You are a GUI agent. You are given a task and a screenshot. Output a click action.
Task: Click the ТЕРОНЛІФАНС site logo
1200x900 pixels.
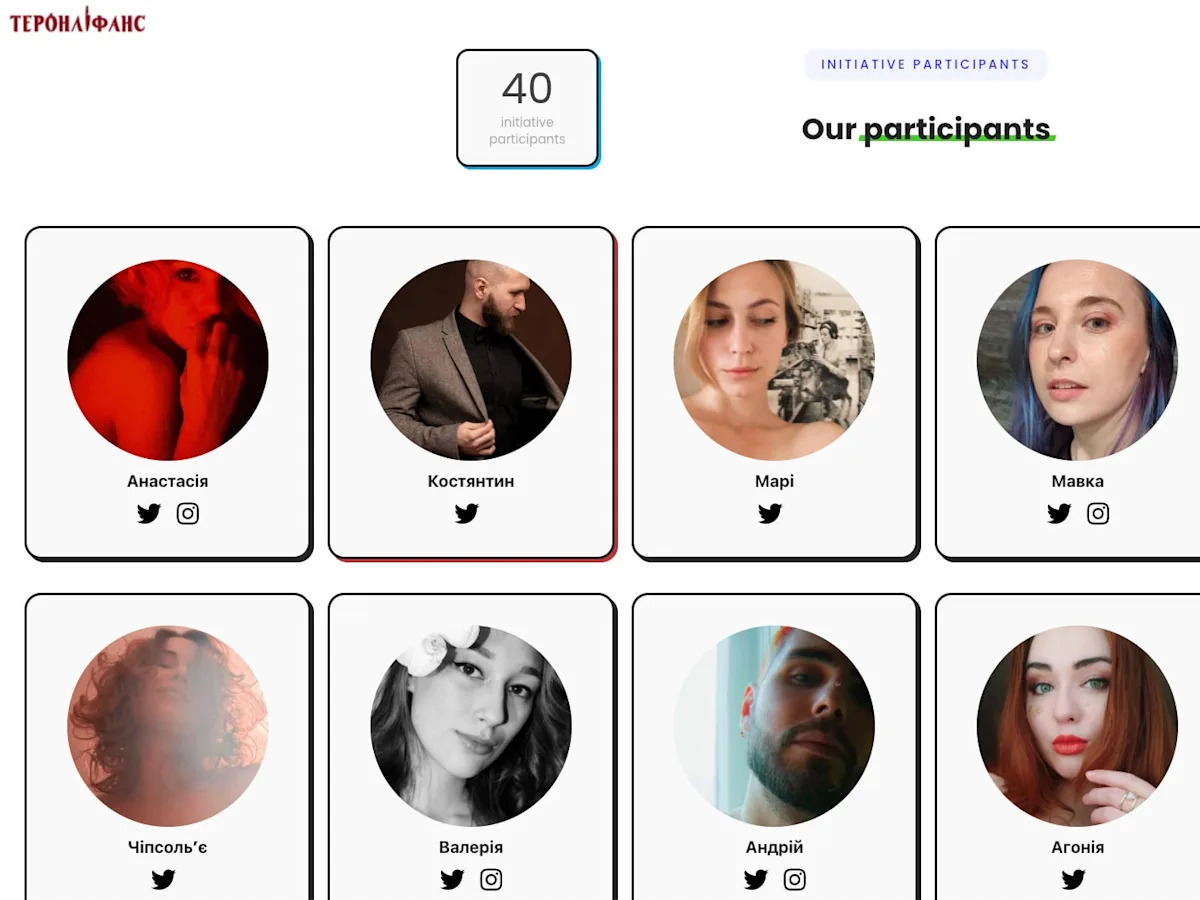point(77,20)
